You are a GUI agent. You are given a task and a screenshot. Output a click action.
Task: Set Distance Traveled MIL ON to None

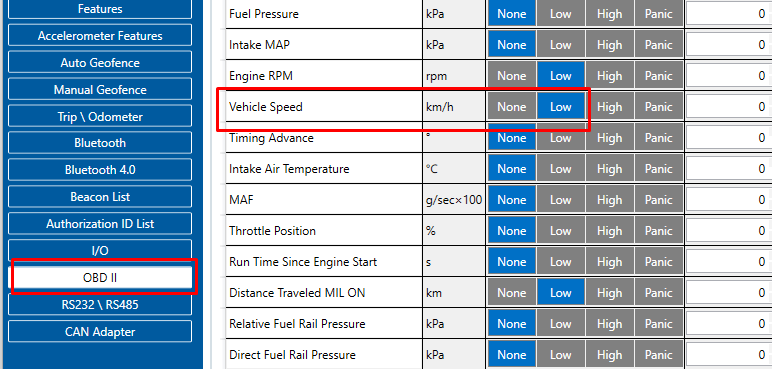coord(512,293)
